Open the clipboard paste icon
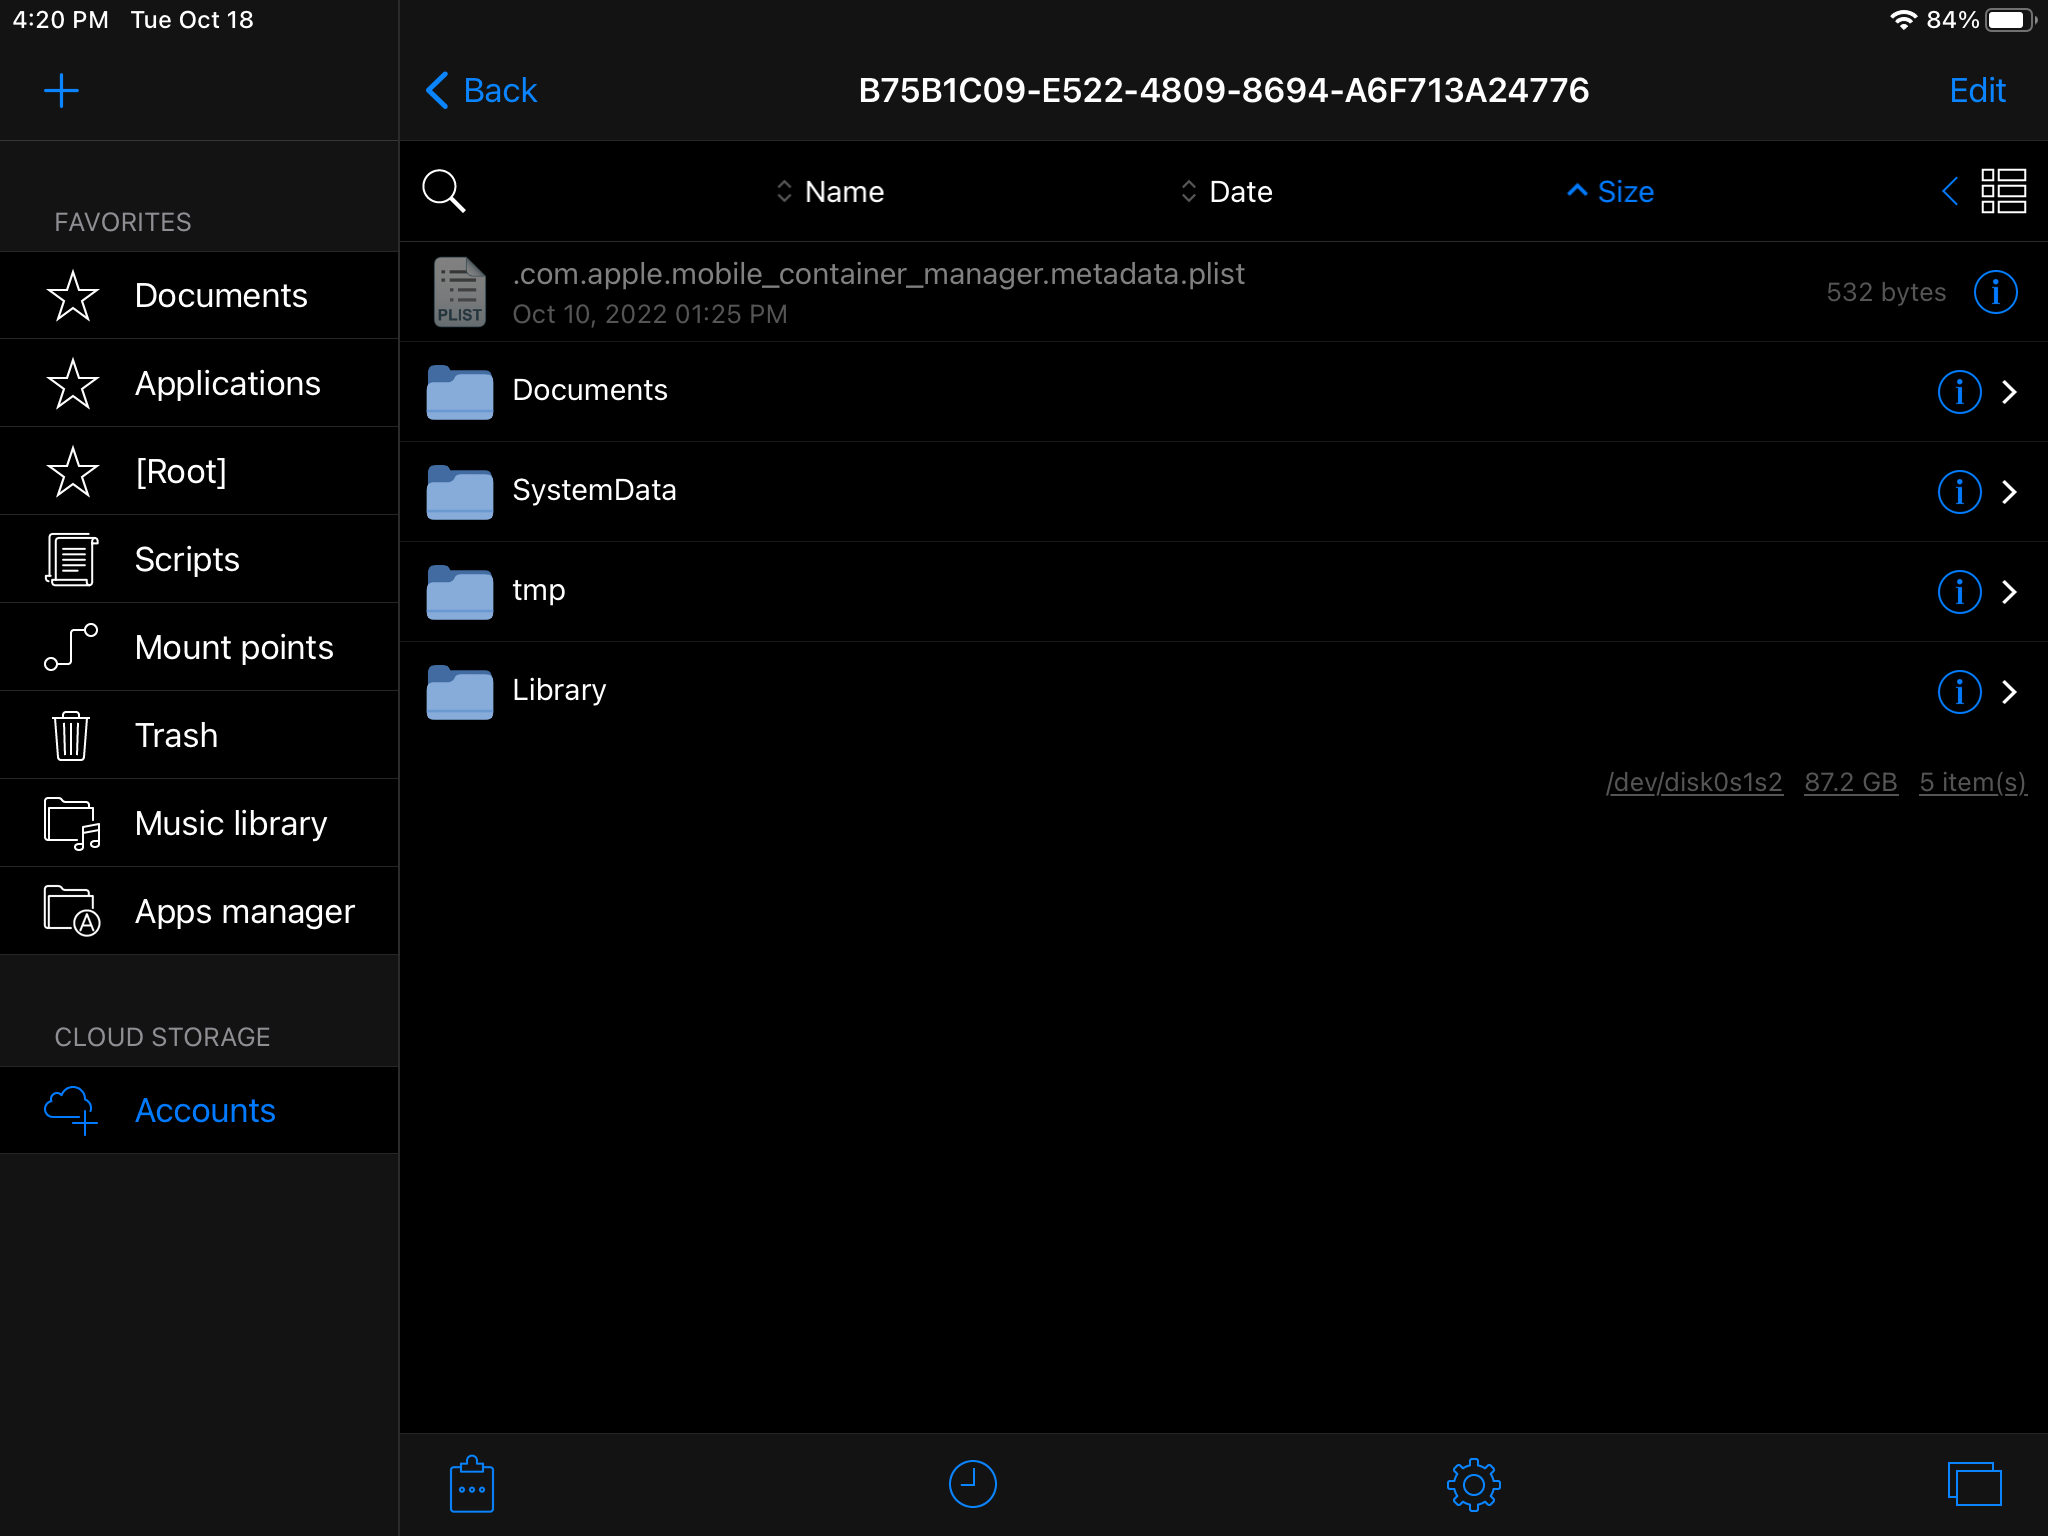Screen dimensions: 2048x1536 point(471,1484)
